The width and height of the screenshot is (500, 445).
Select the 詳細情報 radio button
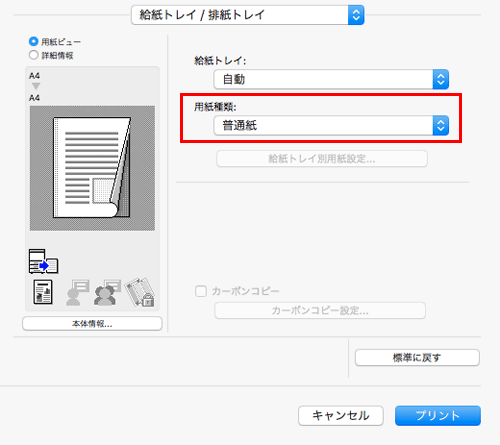click(34, 55)
